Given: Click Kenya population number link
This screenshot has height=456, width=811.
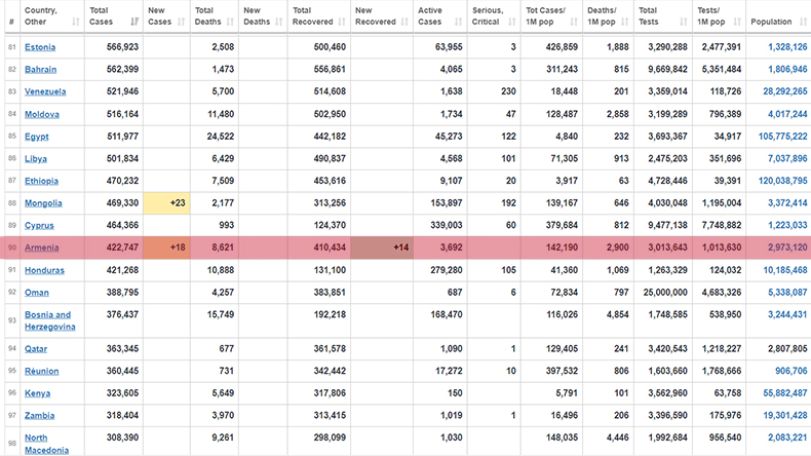Looking at the screenshot, I should click(785, 393).
